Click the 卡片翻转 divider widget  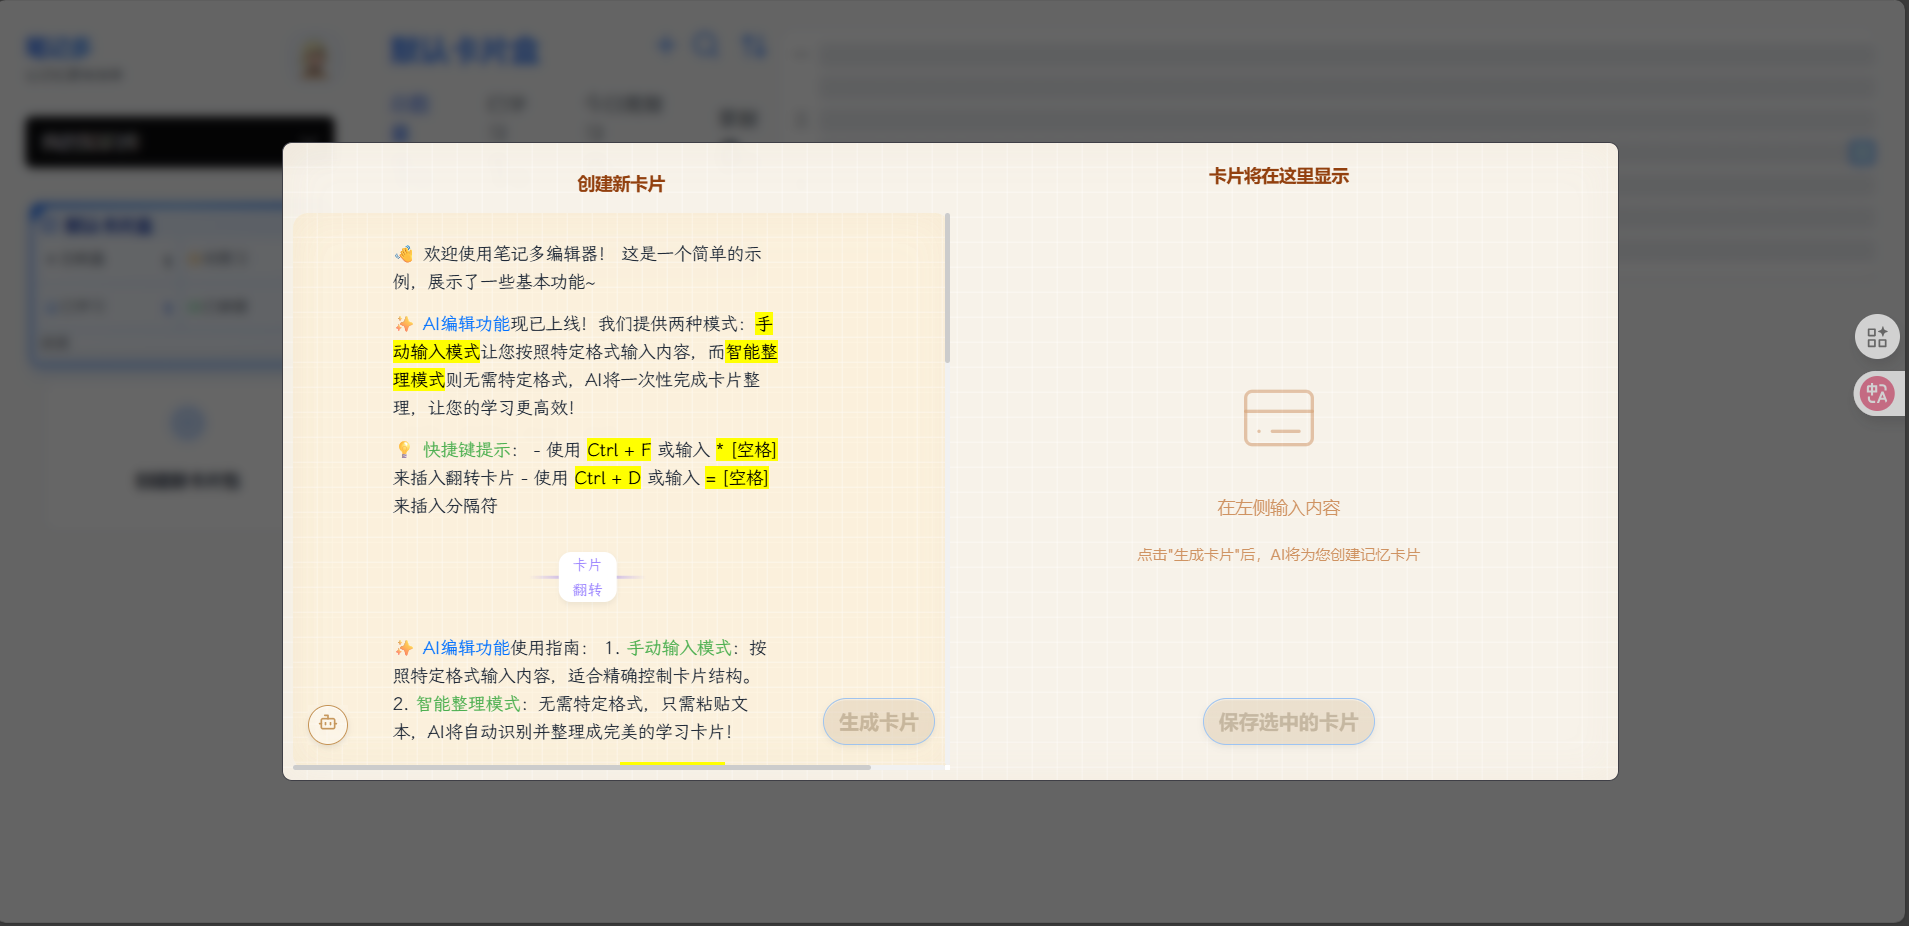click(587, 577)
